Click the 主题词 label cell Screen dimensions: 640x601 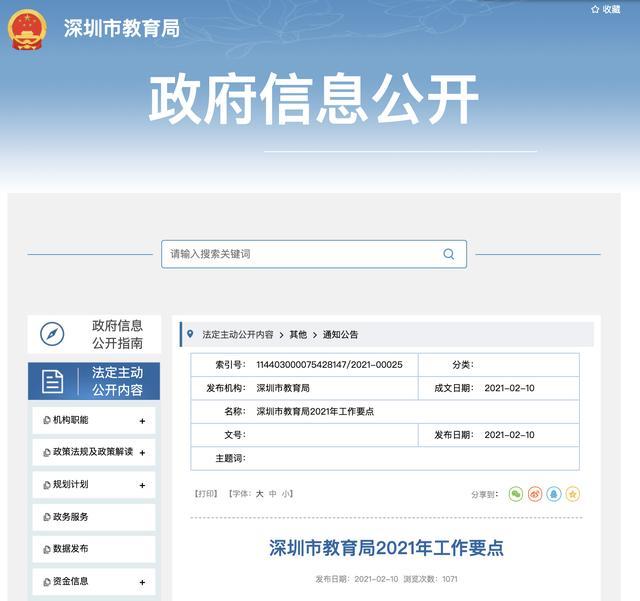(231, 458)
